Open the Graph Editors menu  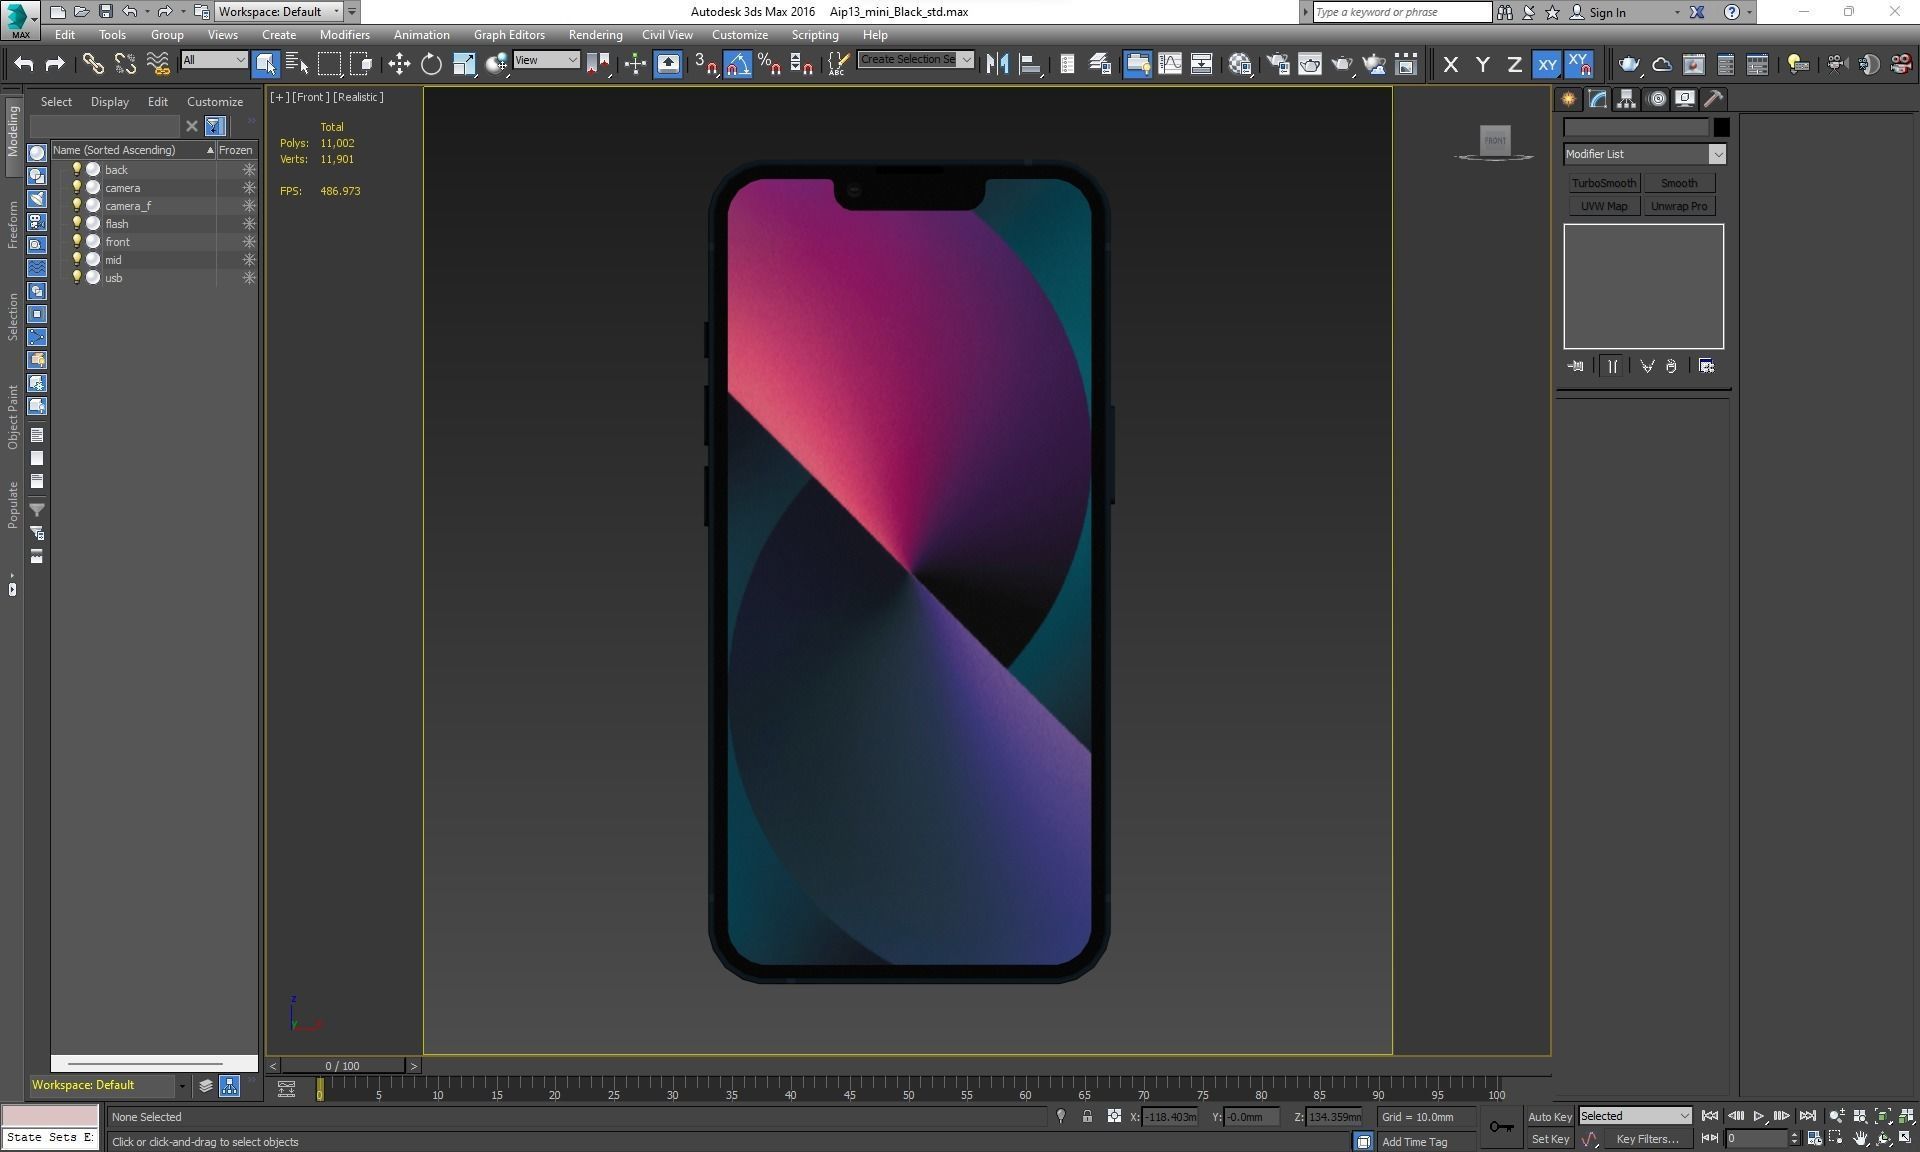tap(509, 35)
